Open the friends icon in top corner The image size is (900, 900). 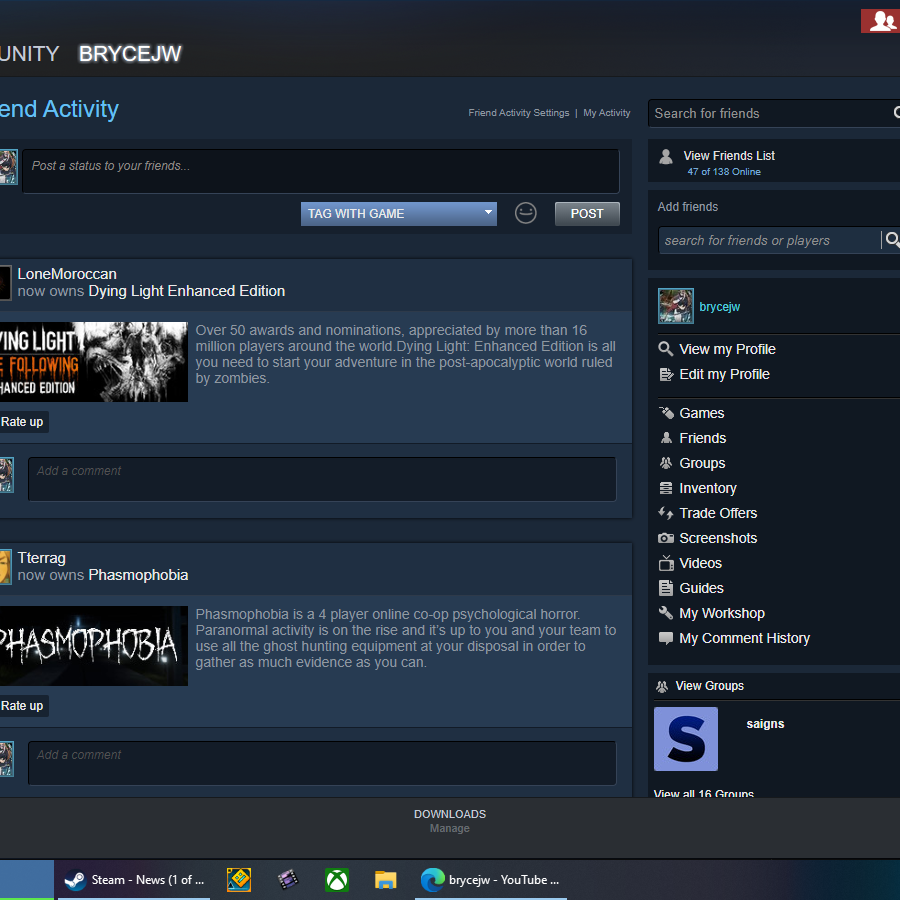pos(882,21)
